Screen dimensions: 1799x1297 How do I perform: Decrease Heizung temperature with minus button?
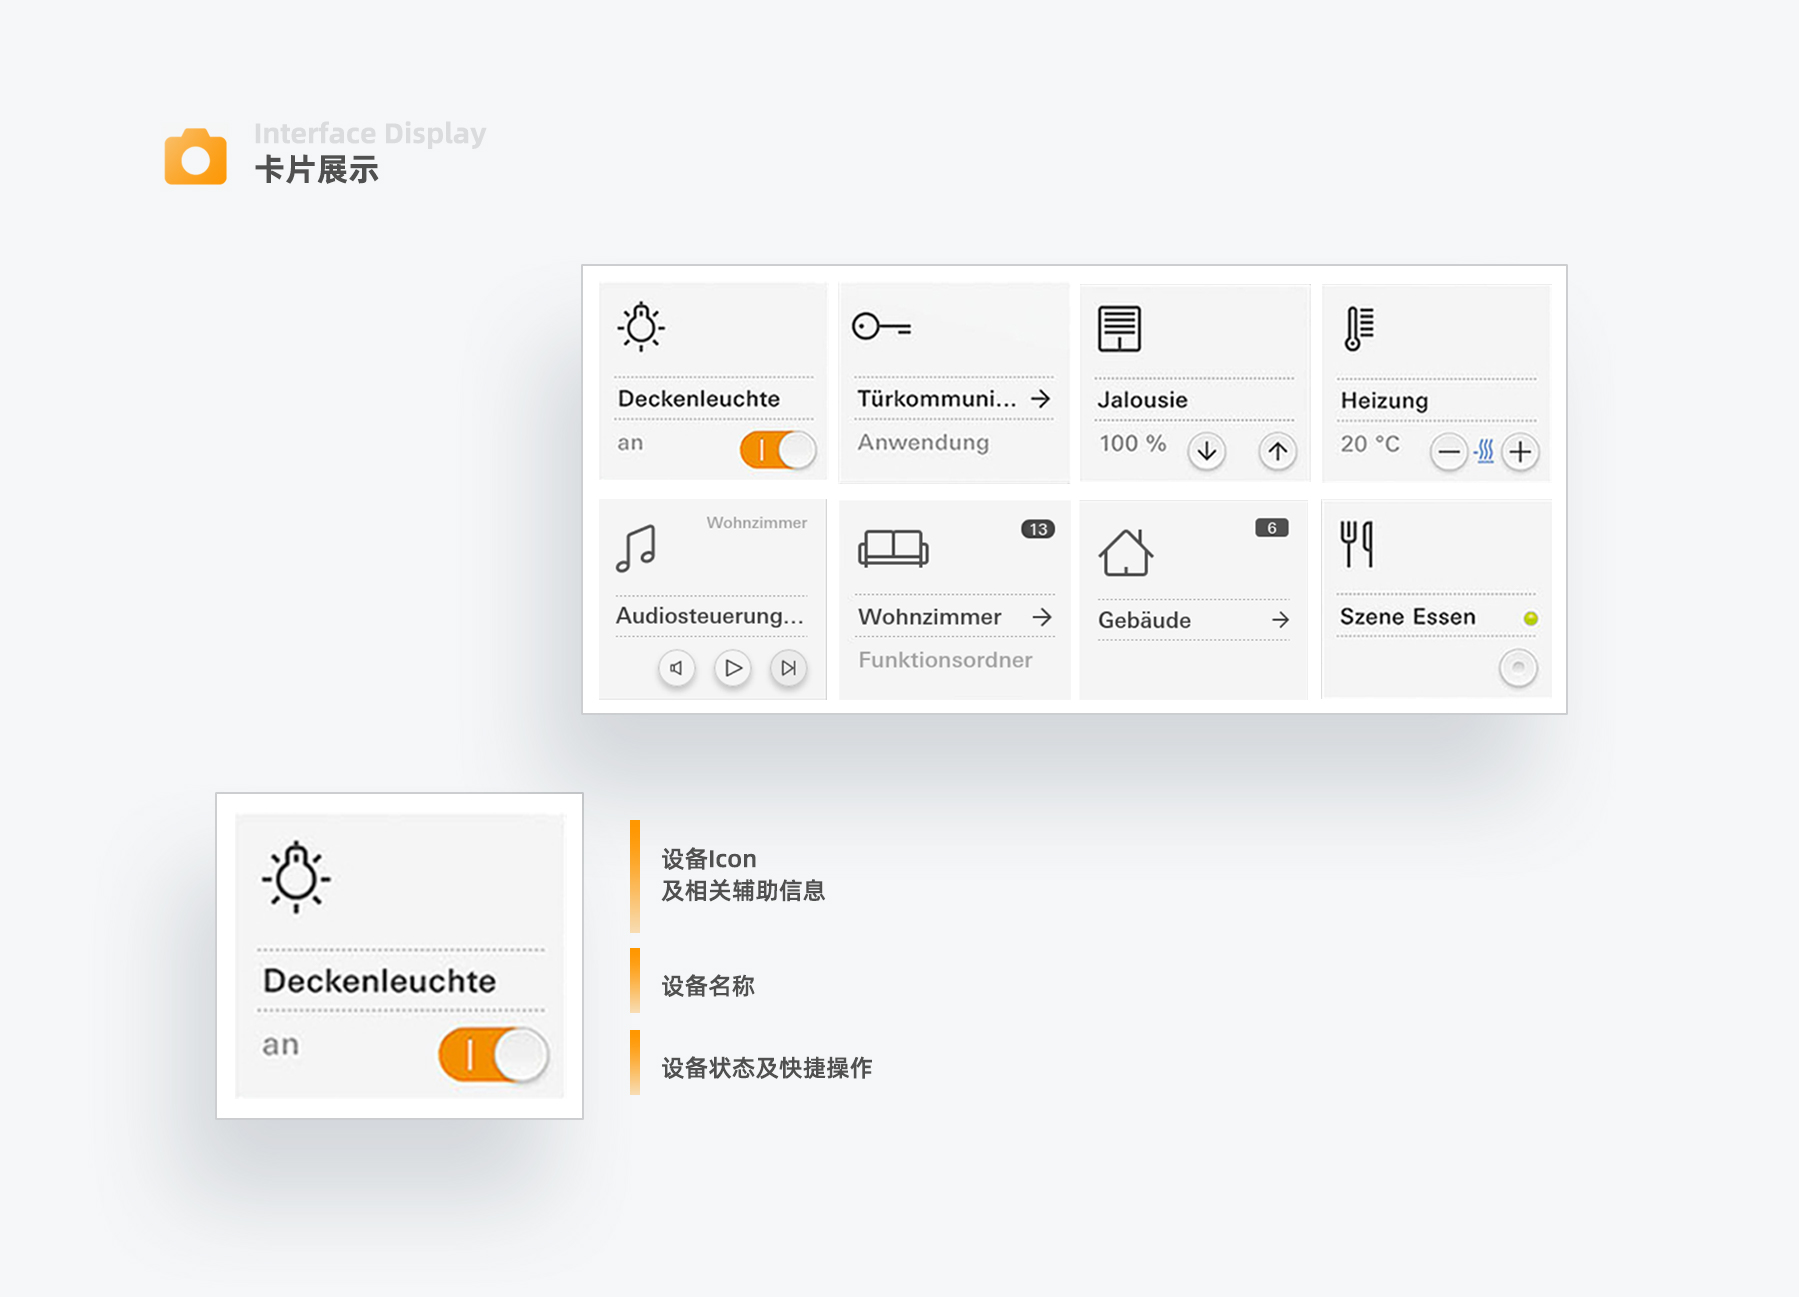[x=1448, y=452]
